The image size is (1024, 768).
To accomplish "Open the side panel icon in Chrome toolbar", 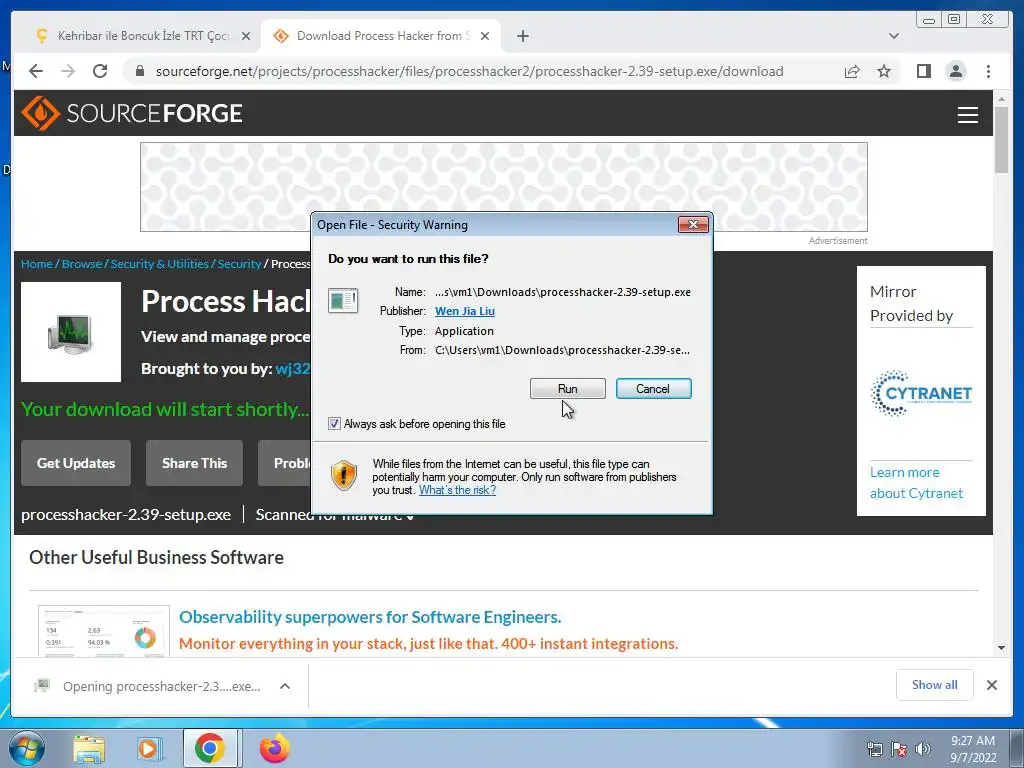I will 923,71.
